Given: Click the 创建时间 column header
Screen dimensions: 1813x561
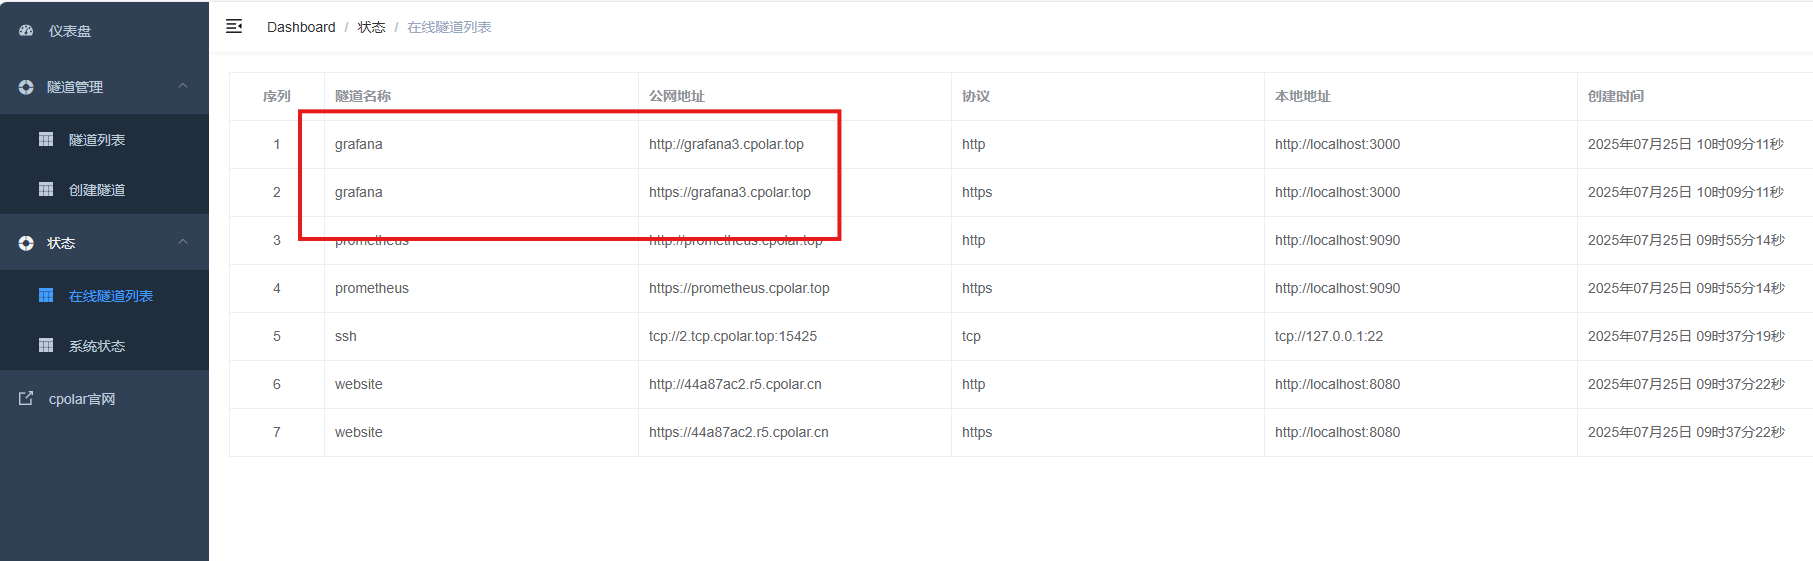Looking at the screenshot, I should [1615, 96].
